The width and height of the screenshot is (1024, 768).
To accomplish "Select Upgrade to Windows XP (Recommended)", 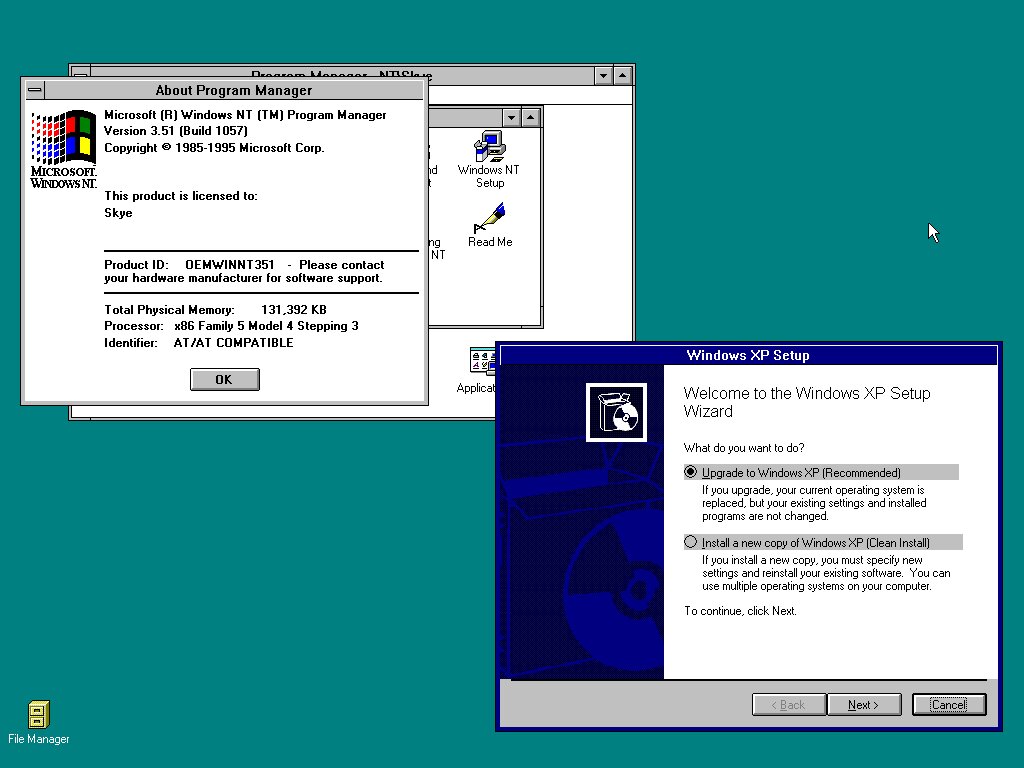I will click(x=691, y=472).
